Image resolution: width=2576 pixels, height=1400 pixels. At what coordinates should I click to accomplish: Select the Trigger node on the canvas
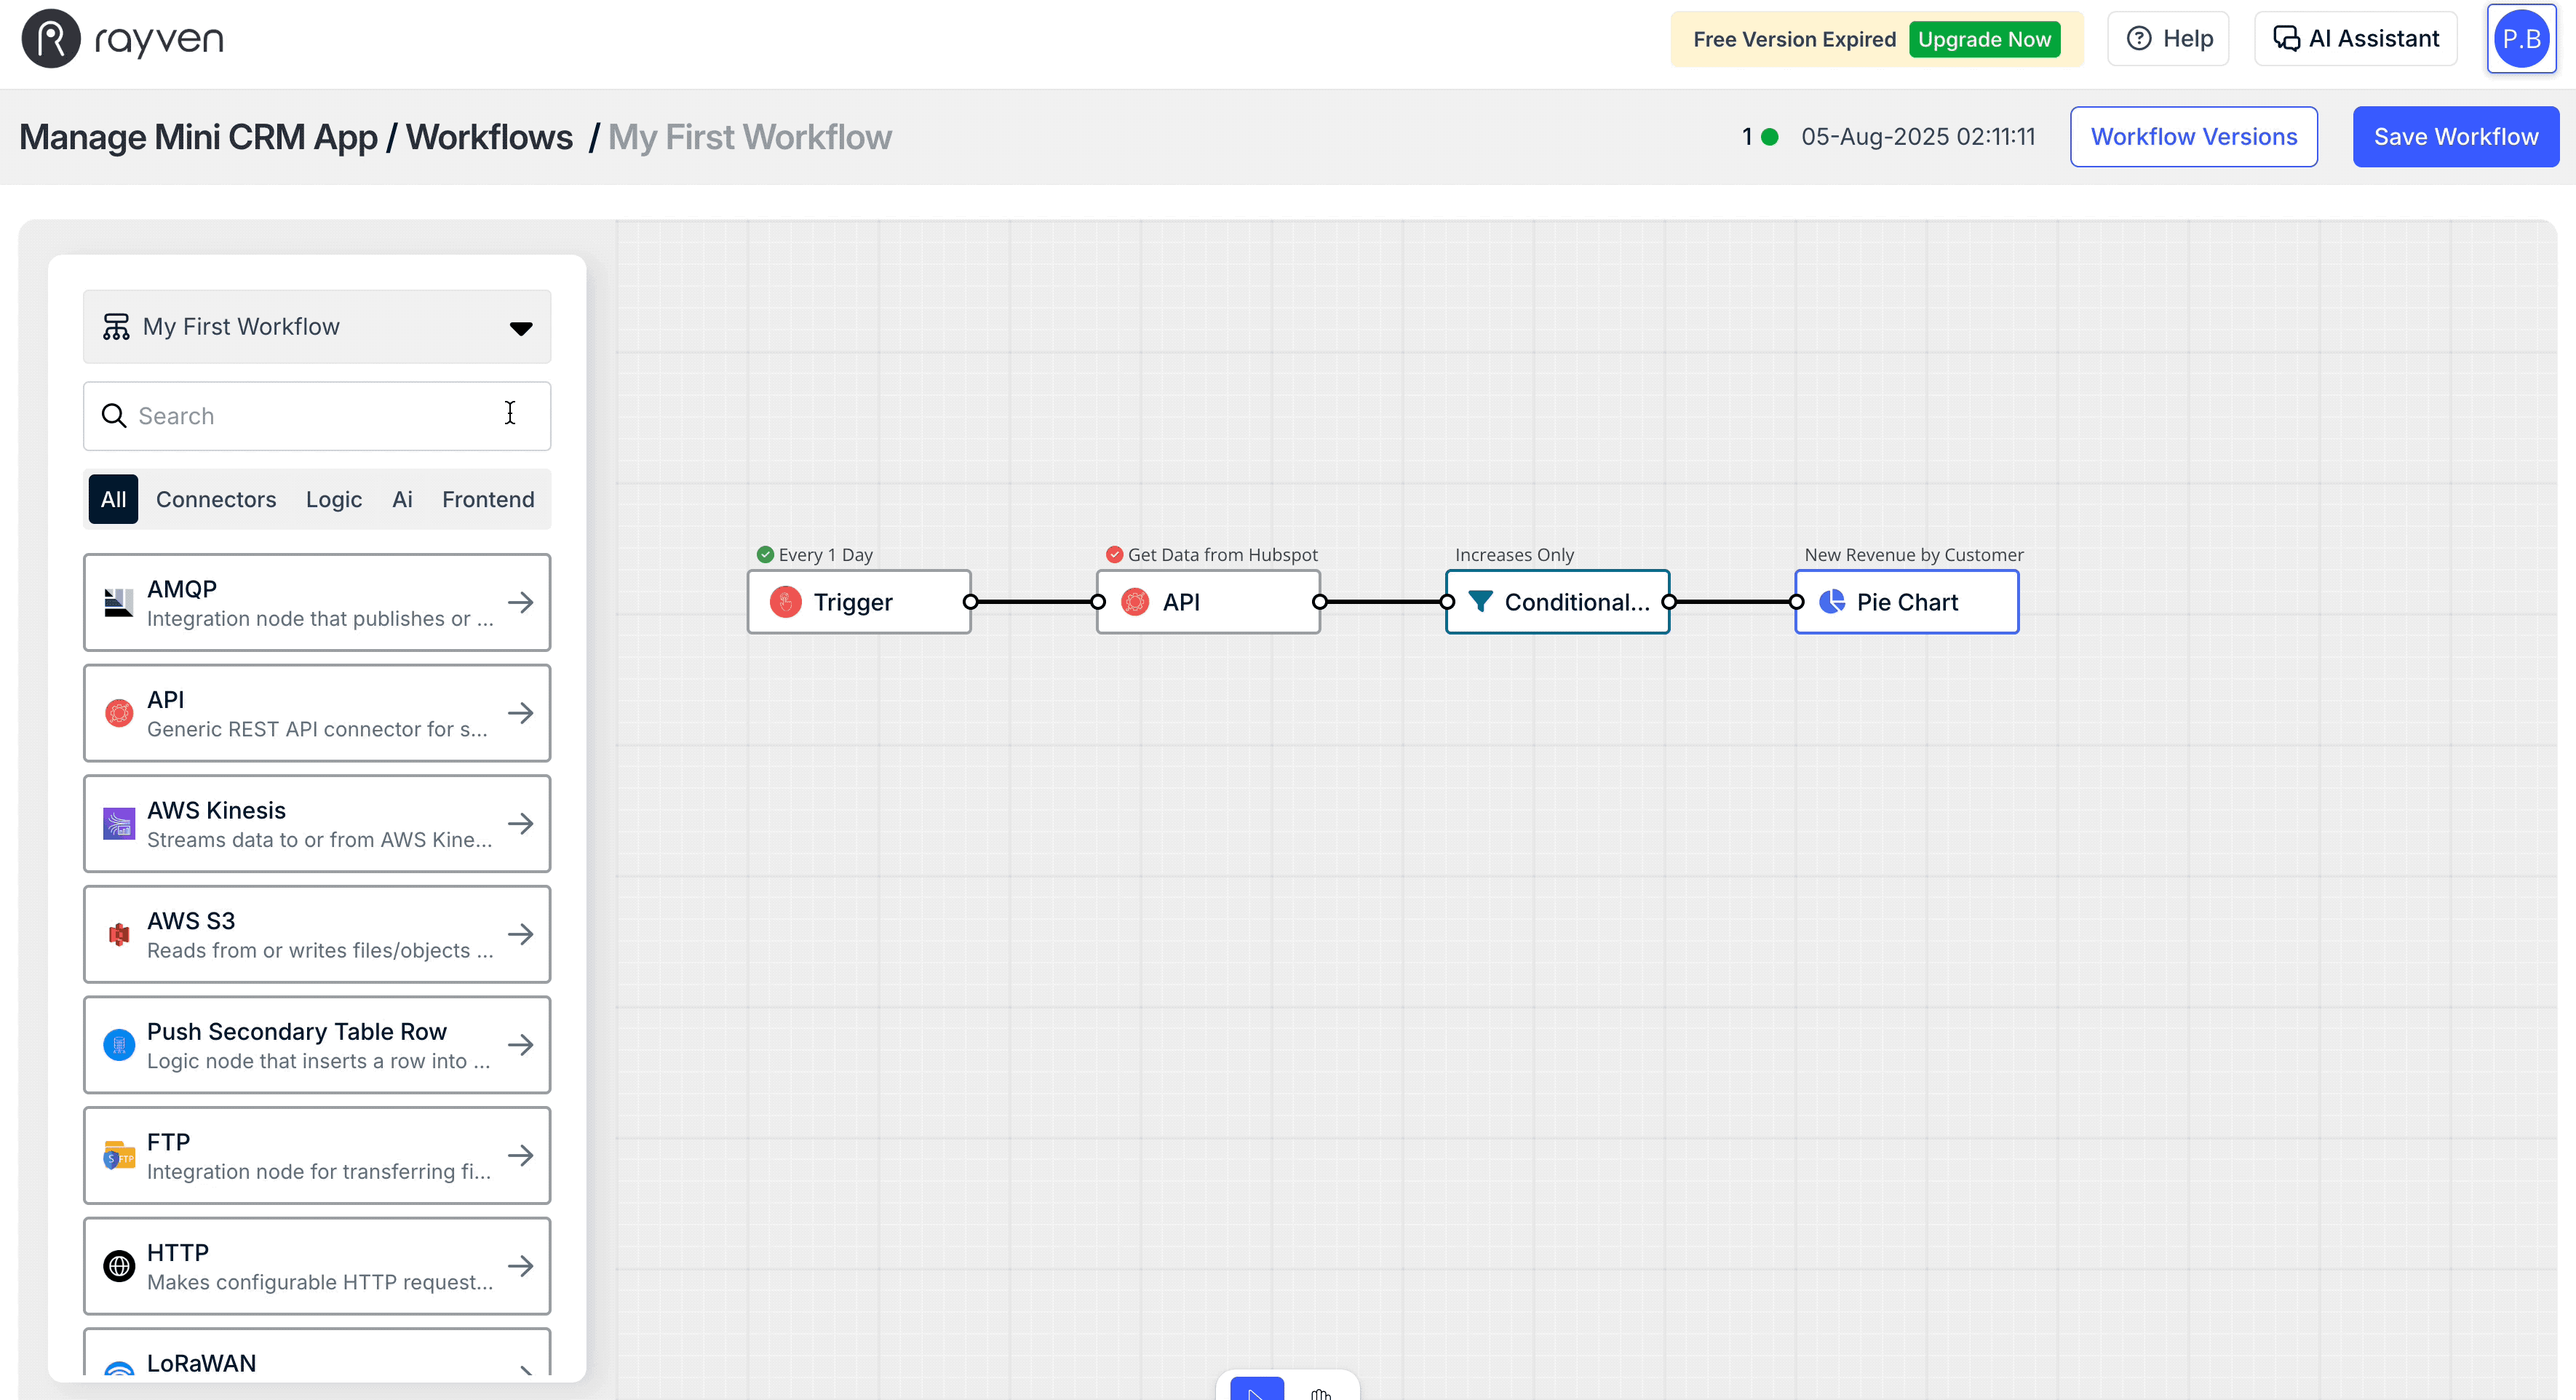point(858,601)
